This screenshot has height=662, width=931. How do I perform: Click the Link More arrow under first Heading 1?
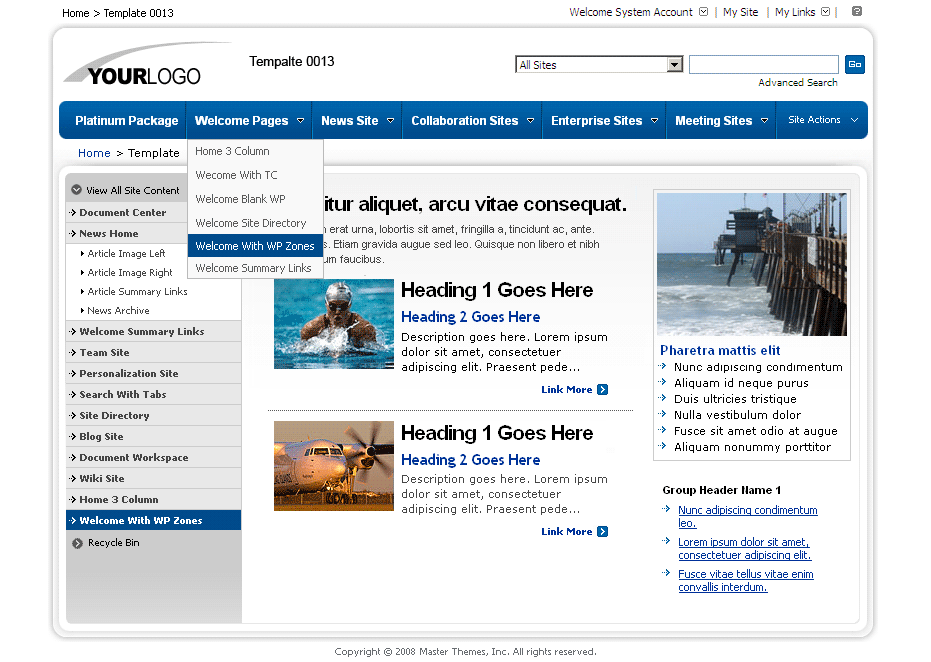[601, 389]
